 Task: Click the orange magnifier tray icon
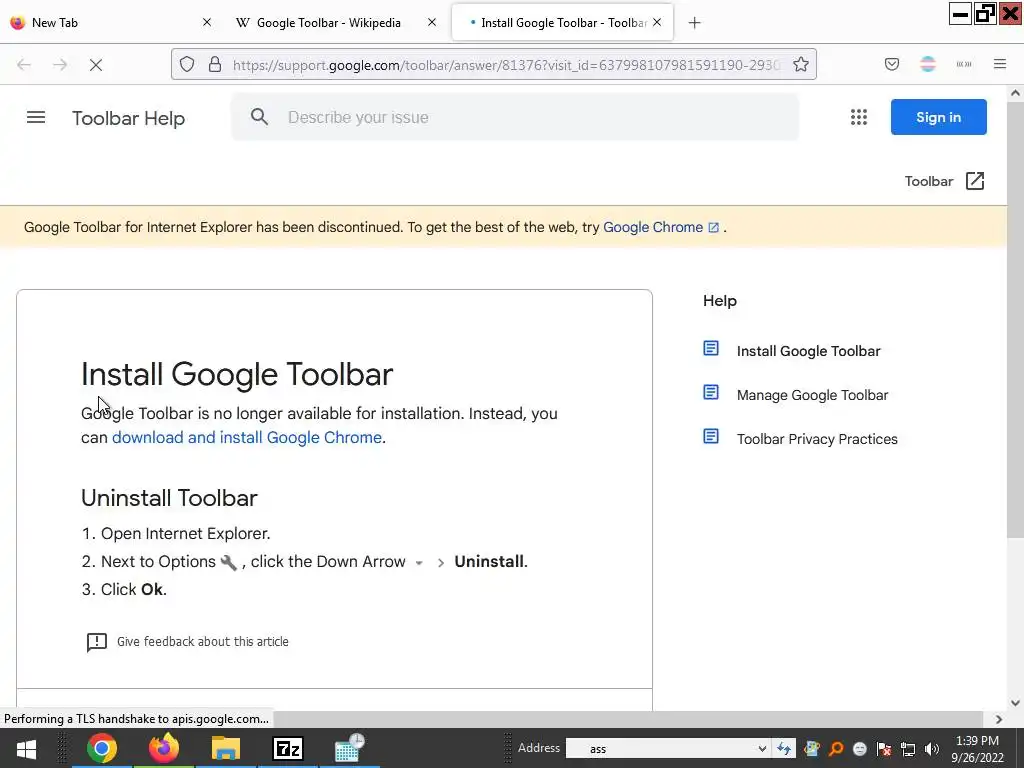pyautogui.click(x=836, y=749)
